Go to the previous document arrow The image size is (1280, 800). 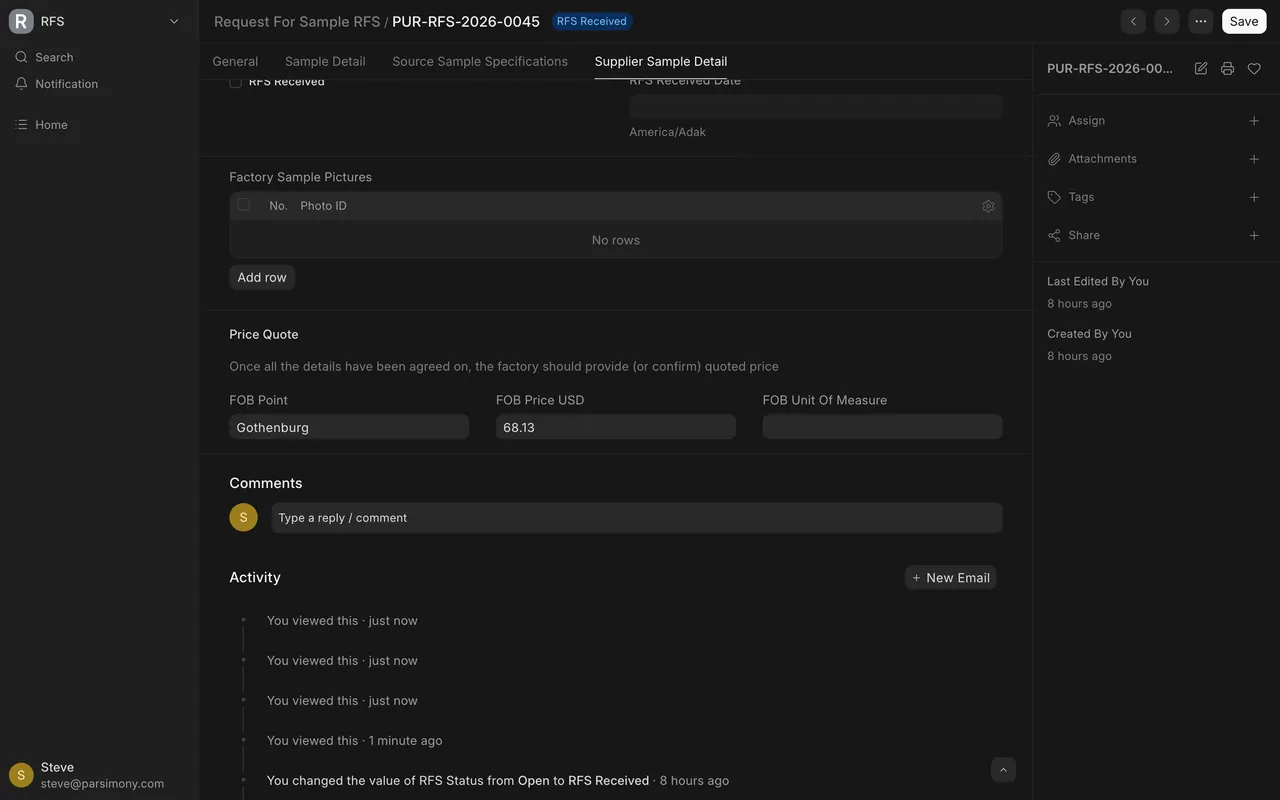(x=1133, y=21)
